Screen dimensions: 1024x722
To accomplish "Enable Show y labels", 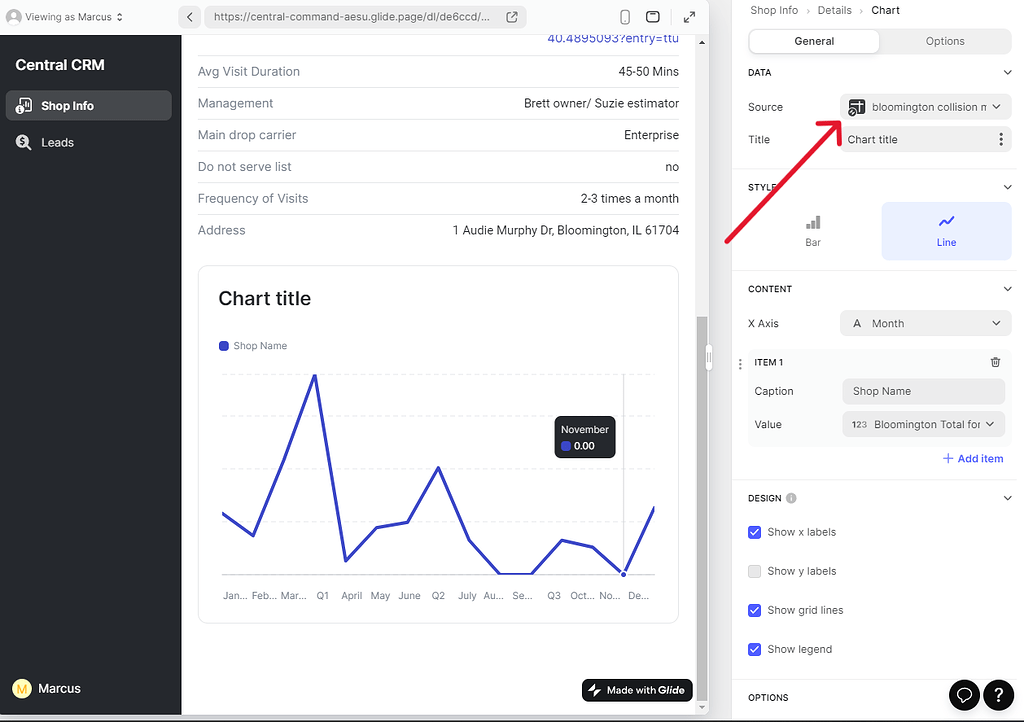I will coord(754,571).
